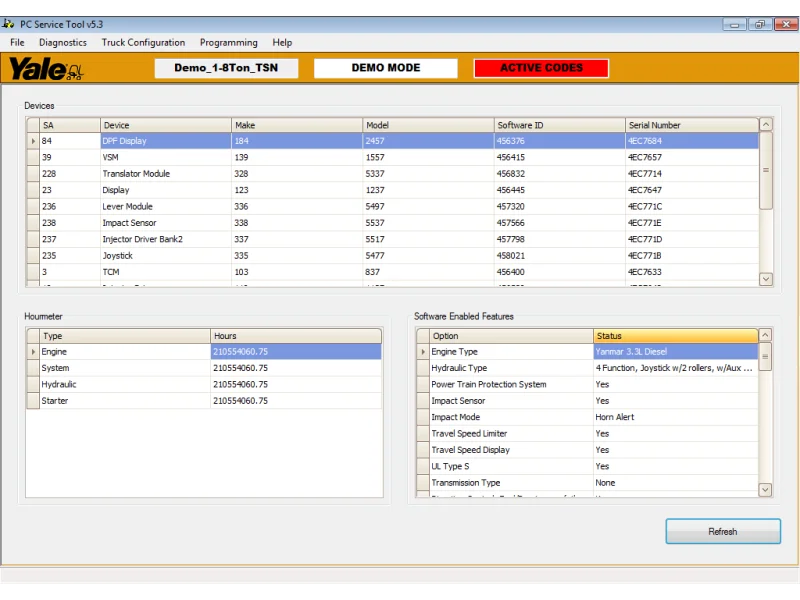Viewport: 800px width, 600px height.
Task: Close the PC Service Tool window
Action: tap(786, 24)
